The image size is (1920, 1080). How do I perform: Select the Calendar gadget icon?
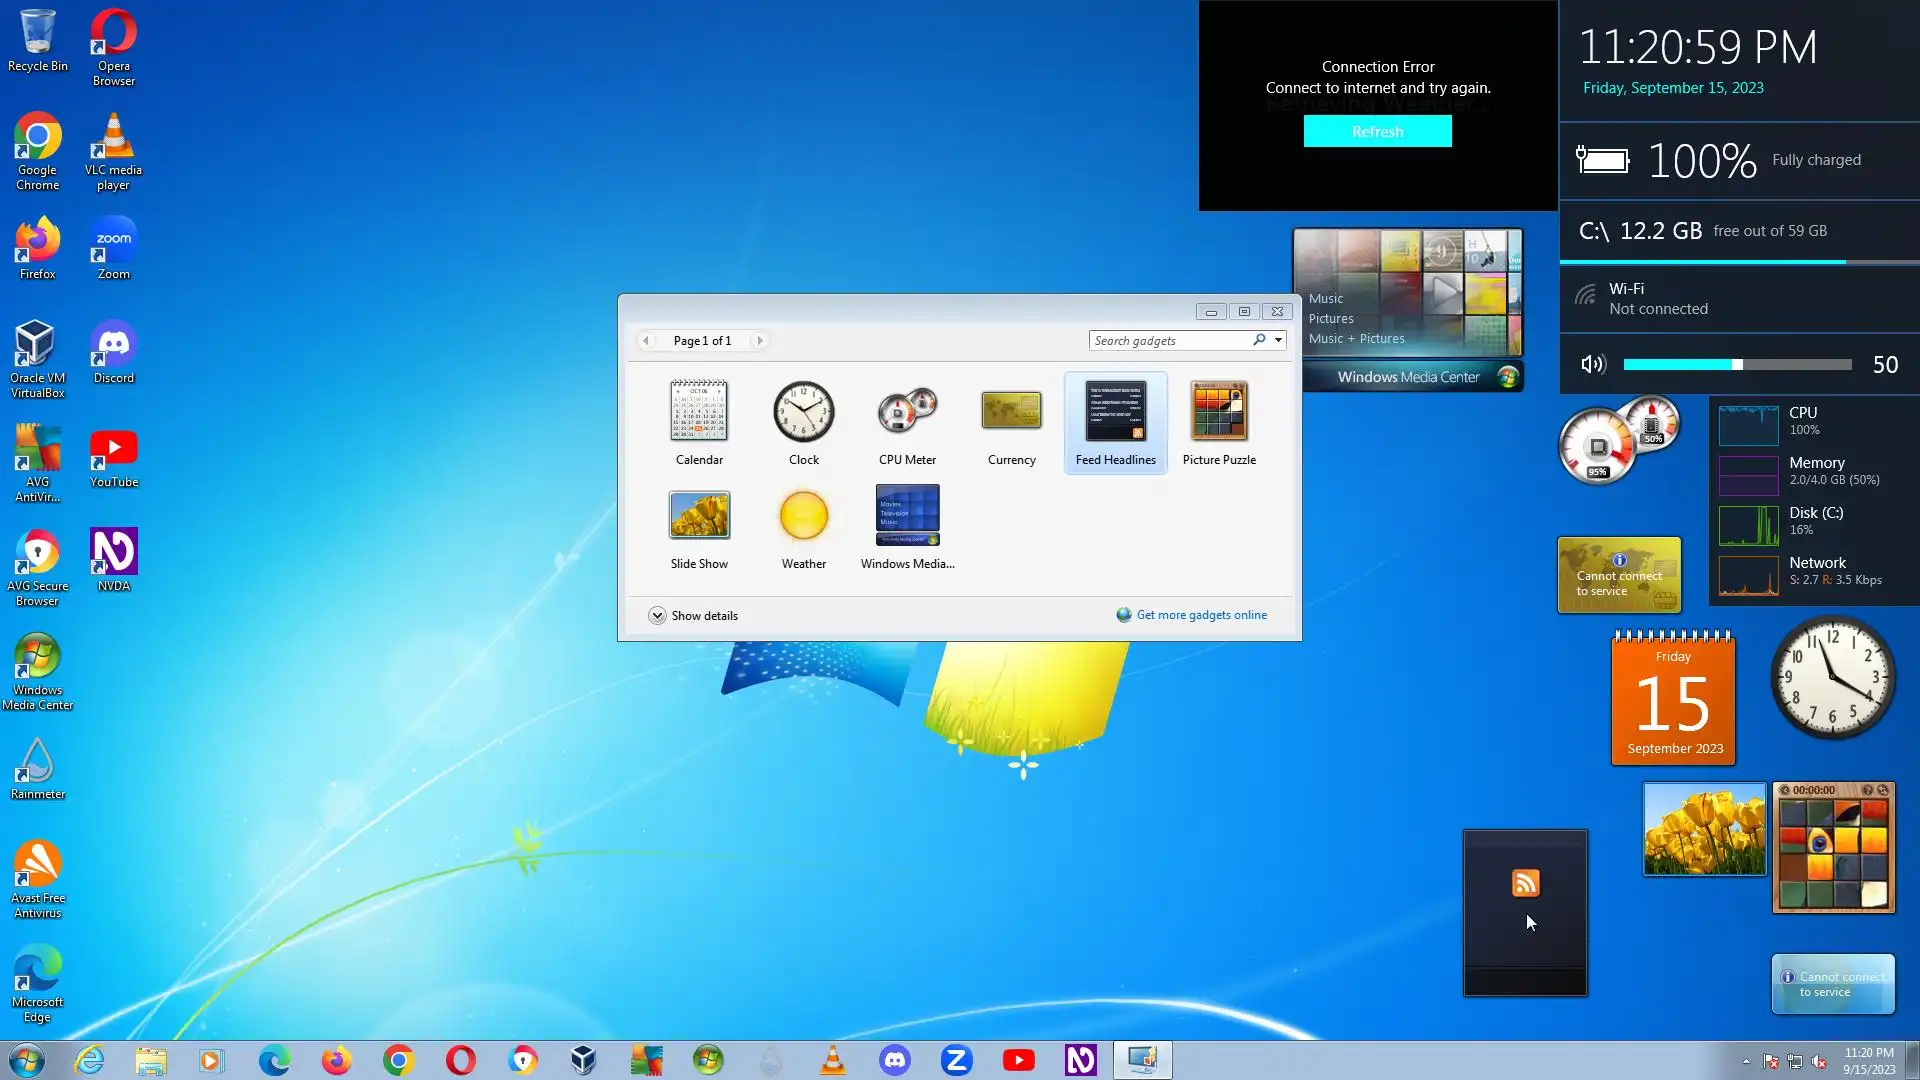[699, 411]
